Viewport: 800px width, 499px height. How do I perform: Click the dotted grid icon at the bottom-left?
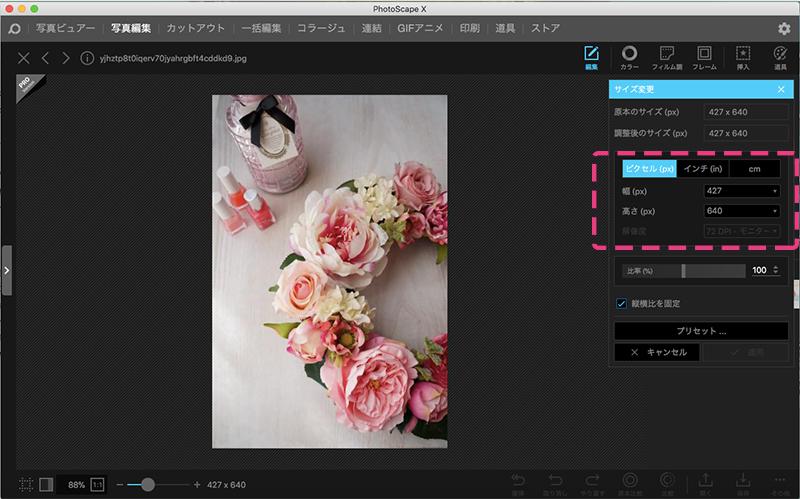coord(26,484)
